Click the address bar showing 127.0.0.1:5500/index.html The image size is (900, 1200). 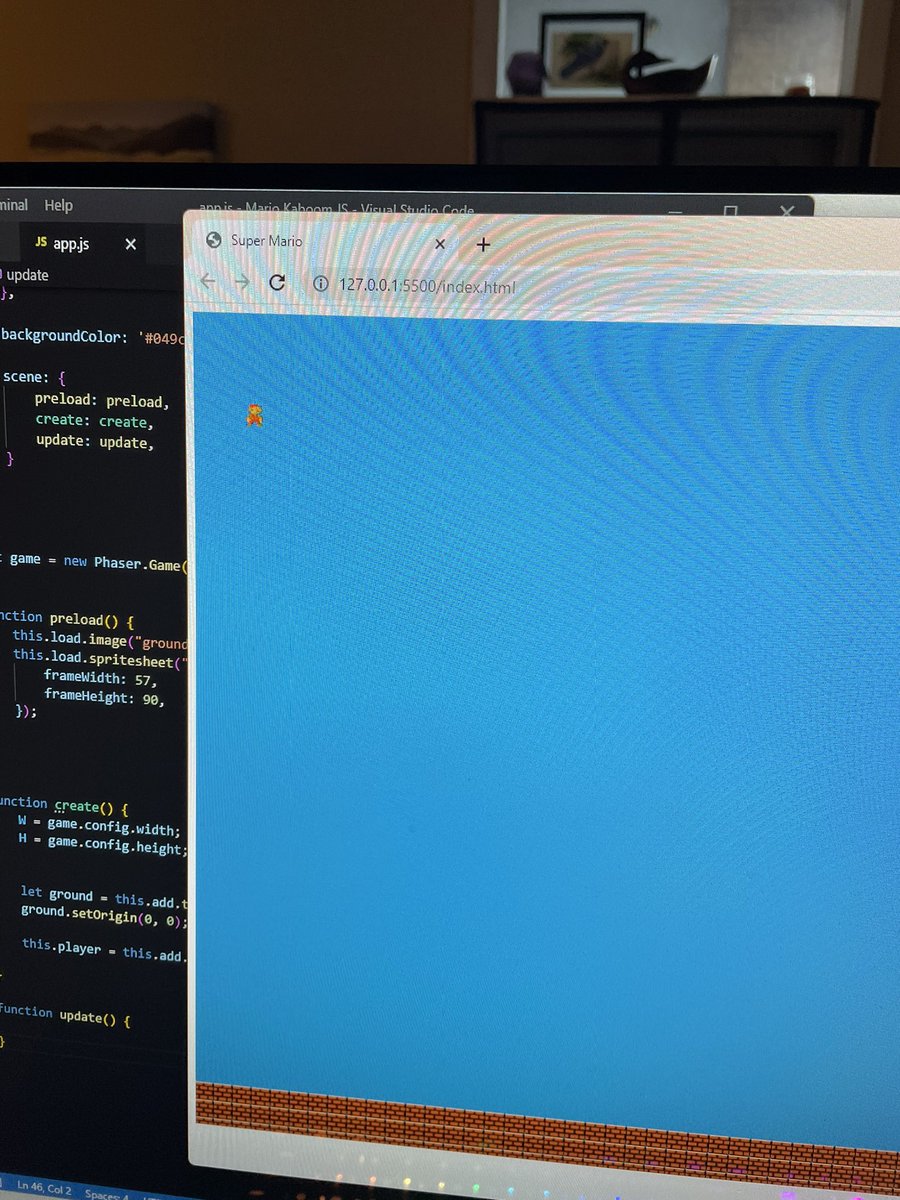coord(427,286)
